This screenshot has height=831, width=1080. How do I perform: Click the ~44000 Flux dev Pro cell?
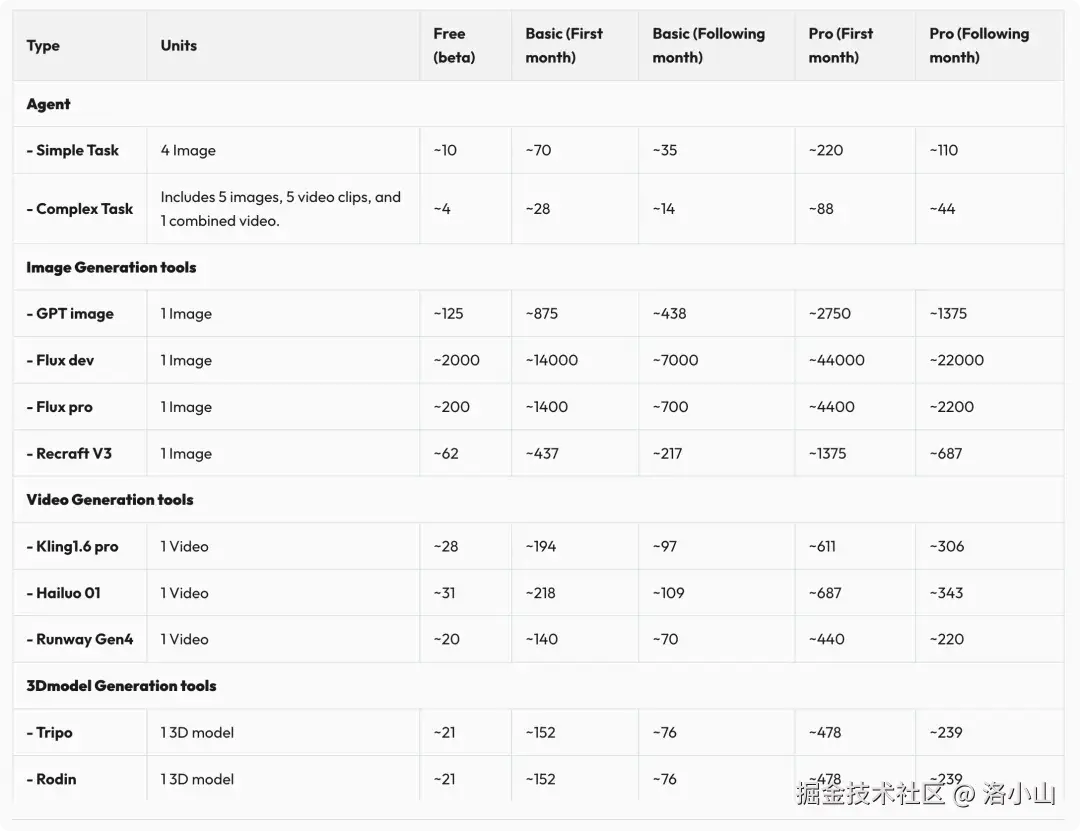pyautogui.click(x=836, y=361)
